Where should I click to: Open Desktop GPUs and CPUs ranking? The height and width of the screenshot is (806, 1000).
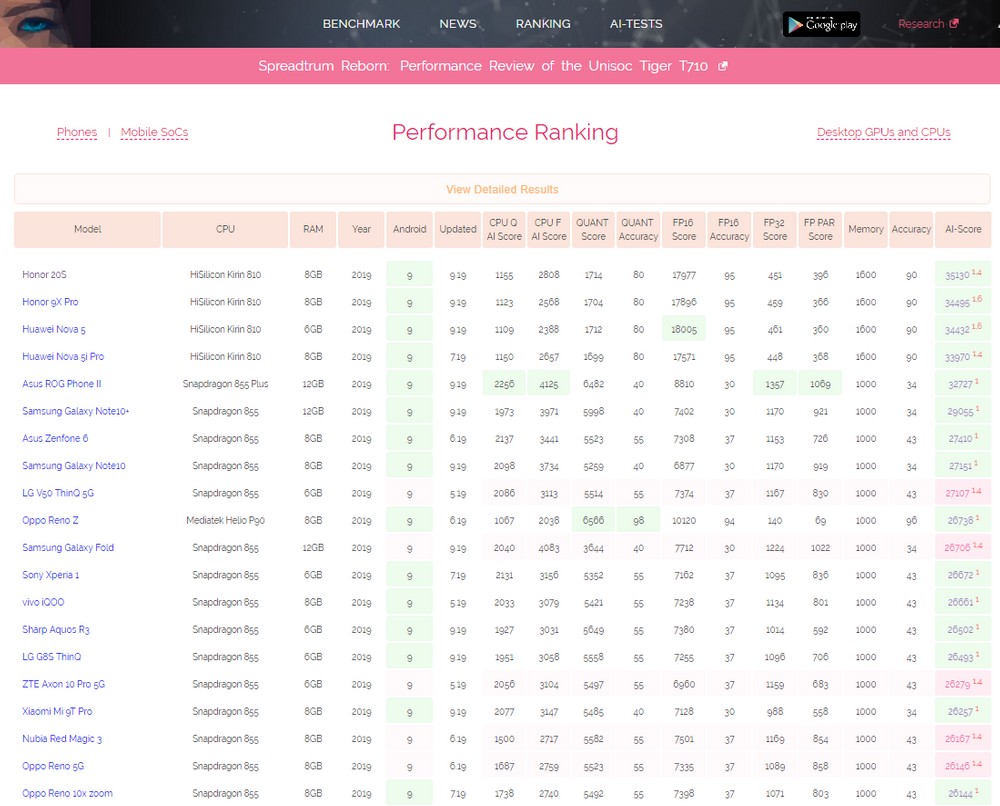(x=883, y=132)
